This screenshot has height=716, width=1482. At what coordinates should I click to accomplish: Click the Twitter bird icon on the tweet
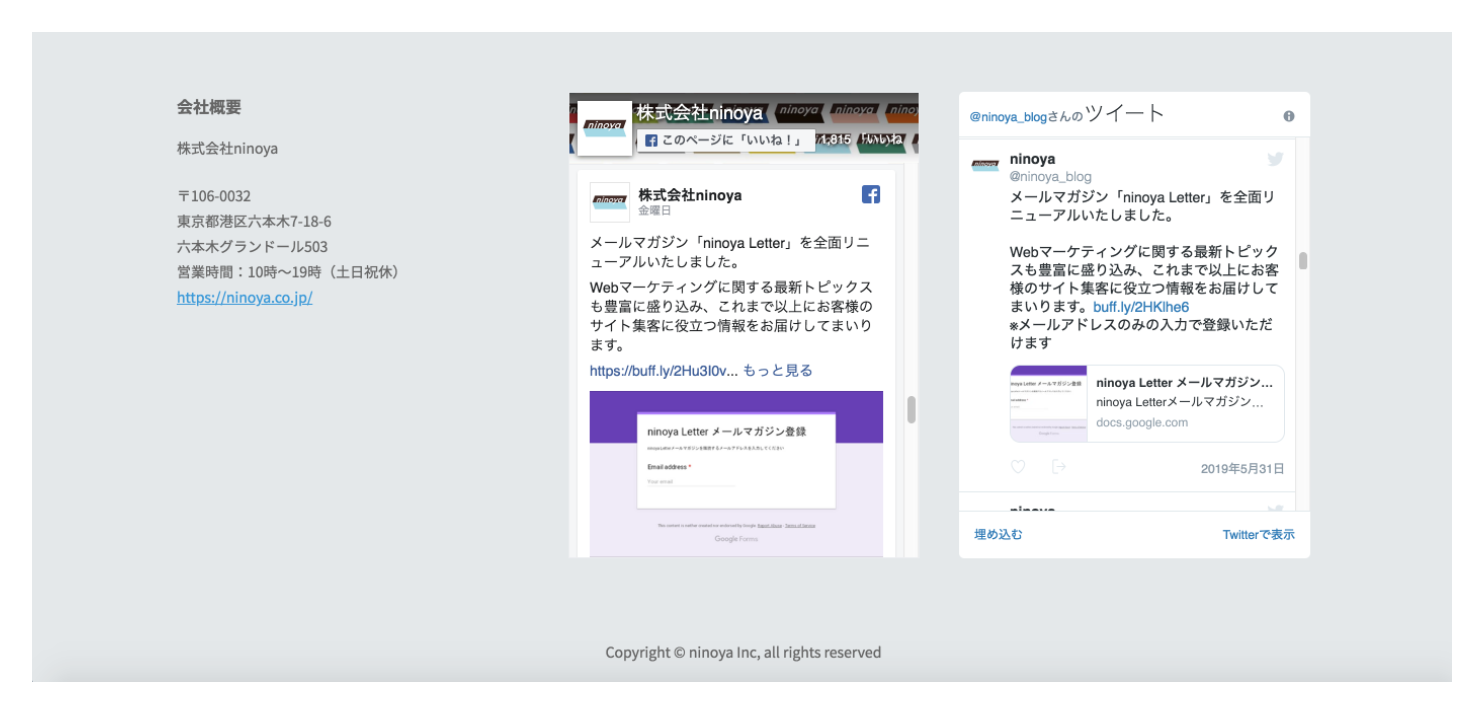1276,158
